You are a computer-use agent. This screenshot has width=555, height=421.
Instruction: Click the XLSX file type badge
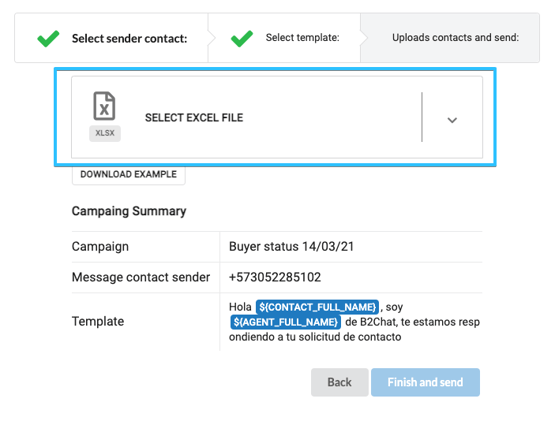tap(105, 133)
